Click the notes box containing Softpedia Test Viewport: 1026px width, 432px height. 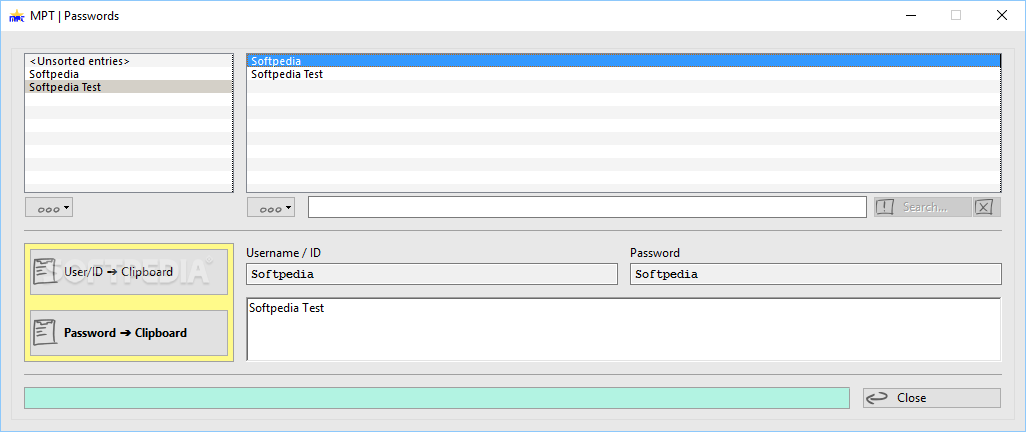point(624,329)
